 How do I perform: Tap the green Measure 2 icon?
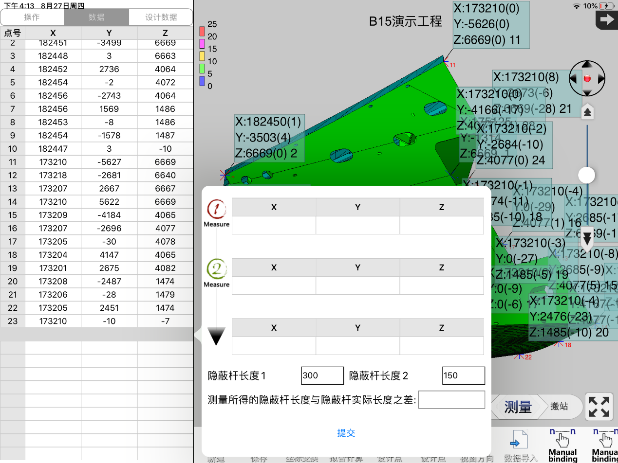217,269
